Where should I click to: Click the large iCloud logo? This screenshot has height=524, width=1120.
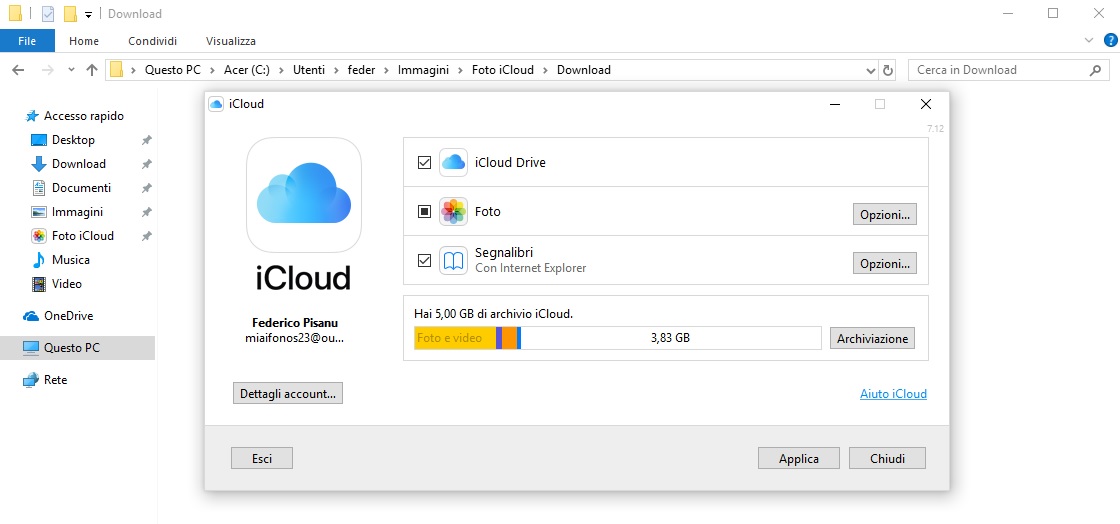coord(304,195)
